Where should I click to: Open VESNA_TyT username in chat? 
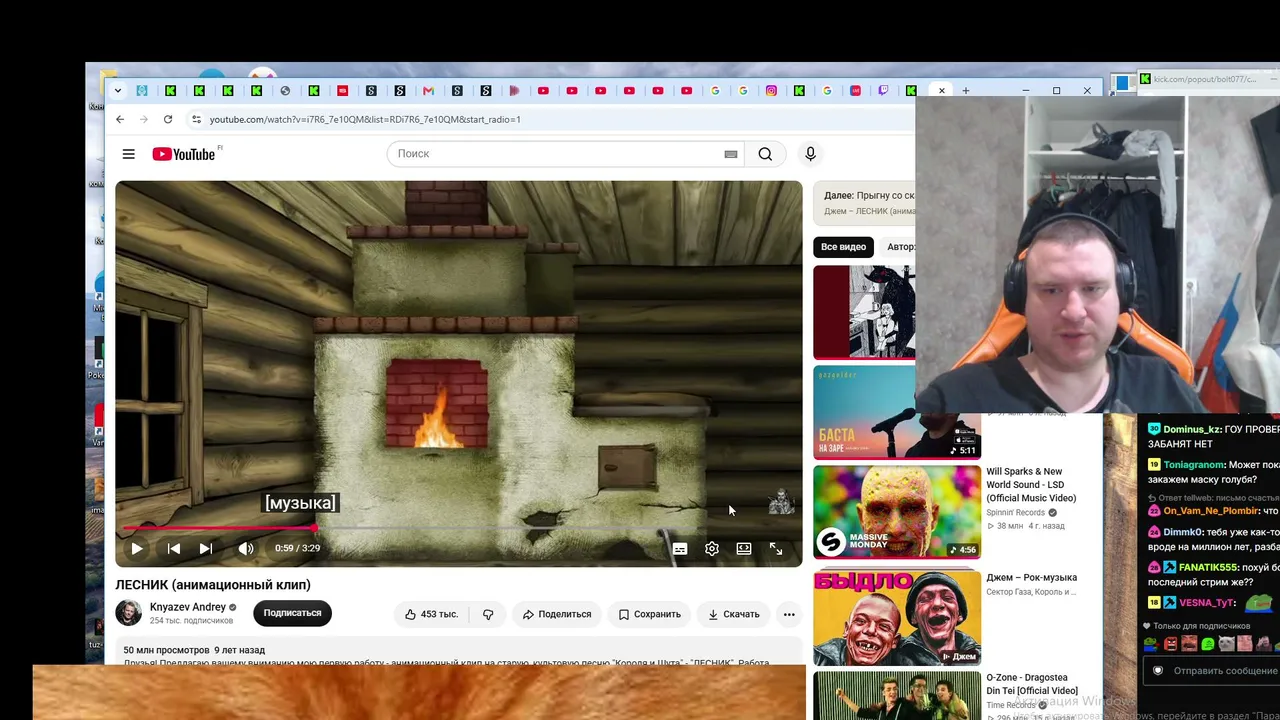point(1207,603)
